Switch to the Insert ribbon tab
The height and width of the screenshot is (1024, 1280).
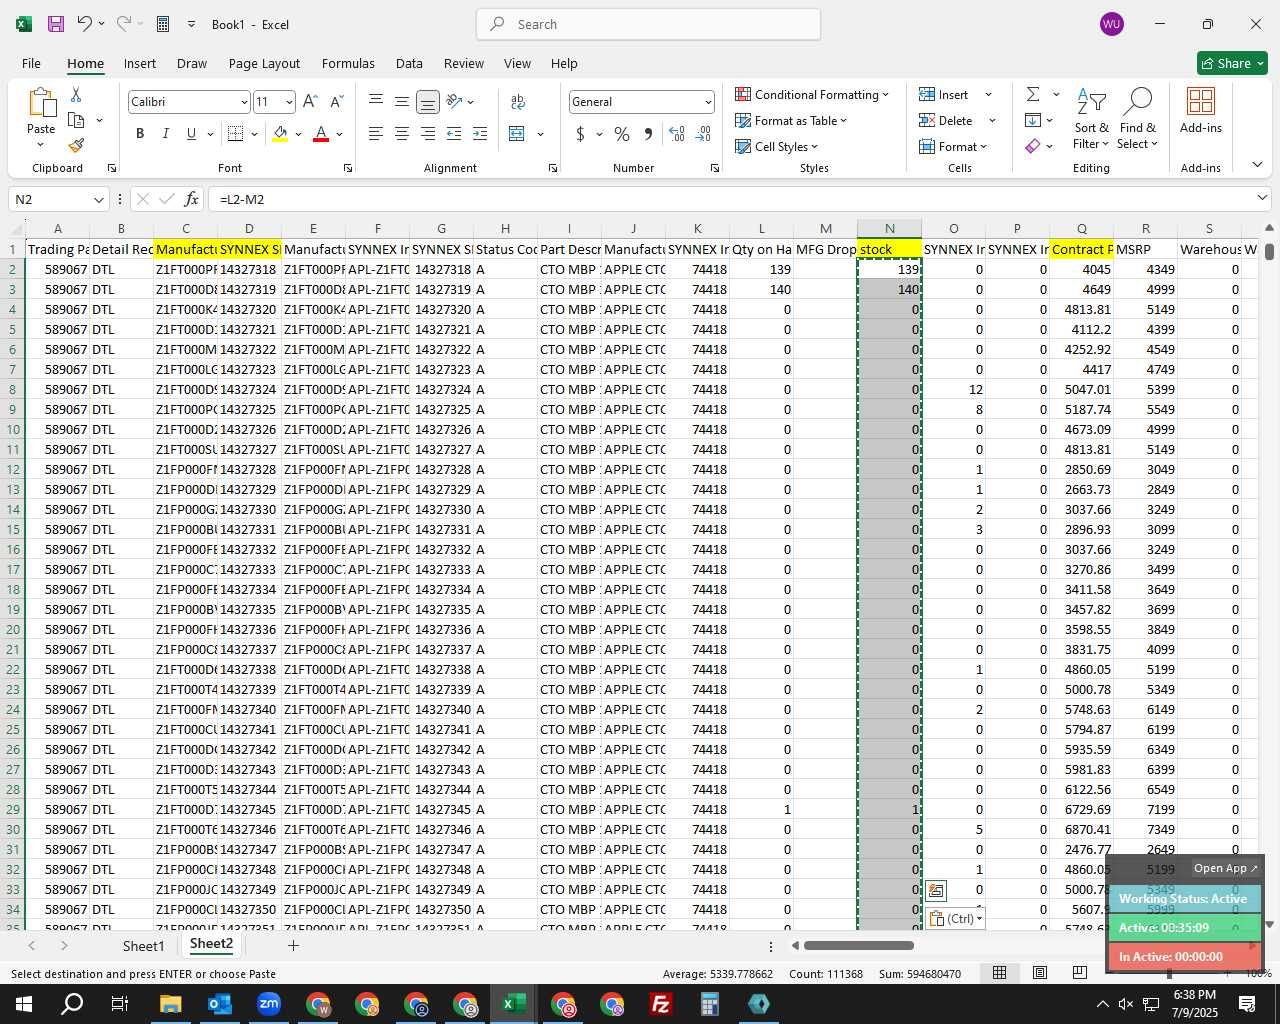tap(140, 63)
